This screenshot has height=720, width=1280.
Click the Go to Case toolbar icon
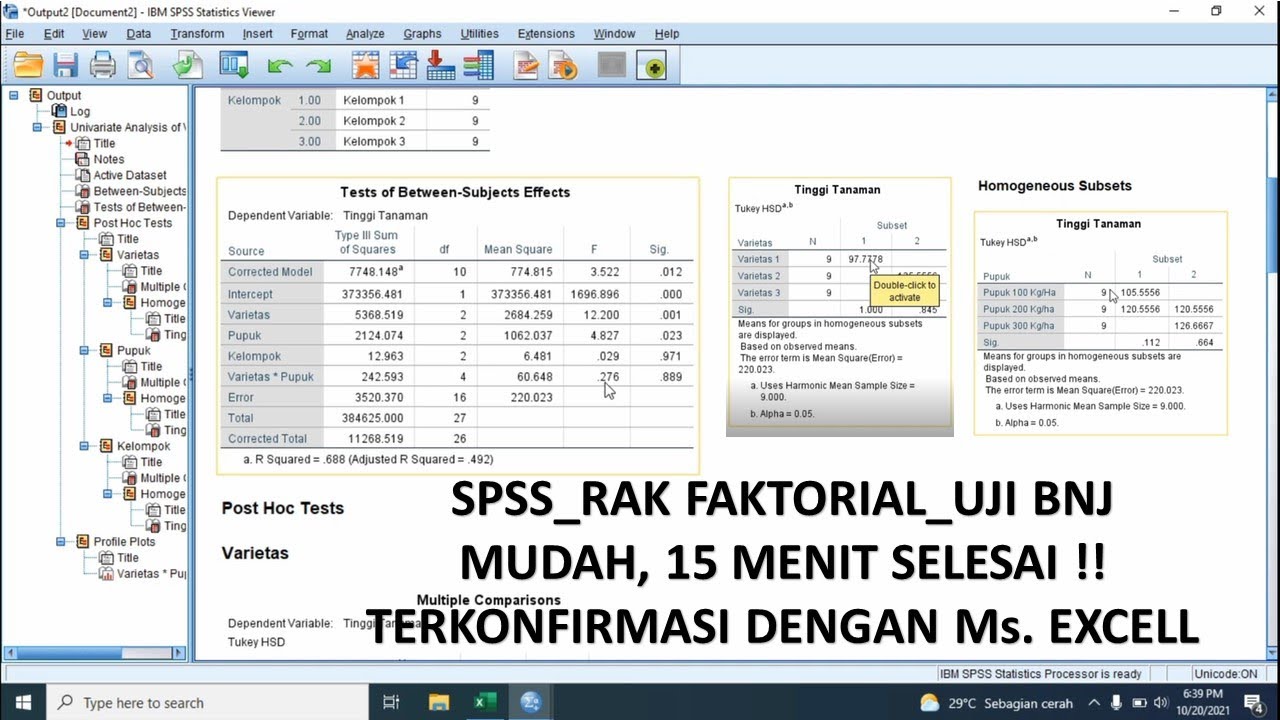[x=403, y=66]
